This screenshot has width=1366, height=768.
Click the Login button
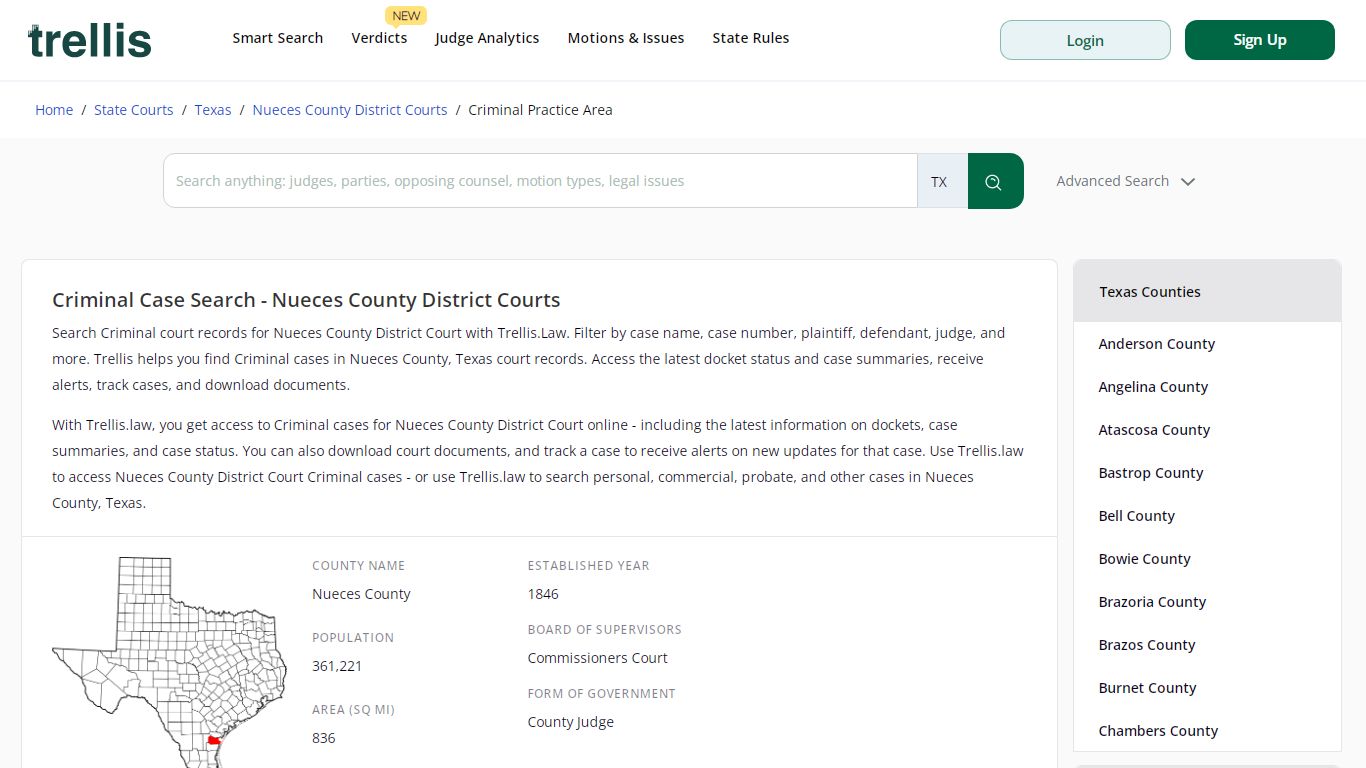tap(1085, 40)
